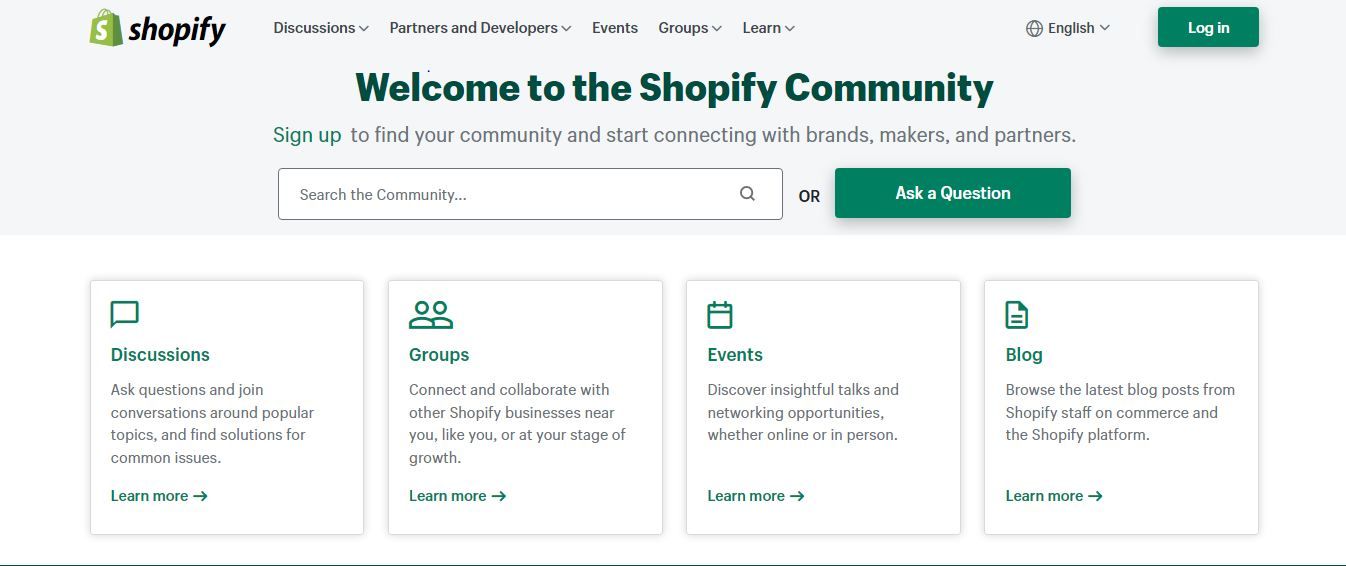This screenshot has width=1346, height=566.
Task: Click the Blog document icon
Action: pyautogui.click(x=1017, y=315)
